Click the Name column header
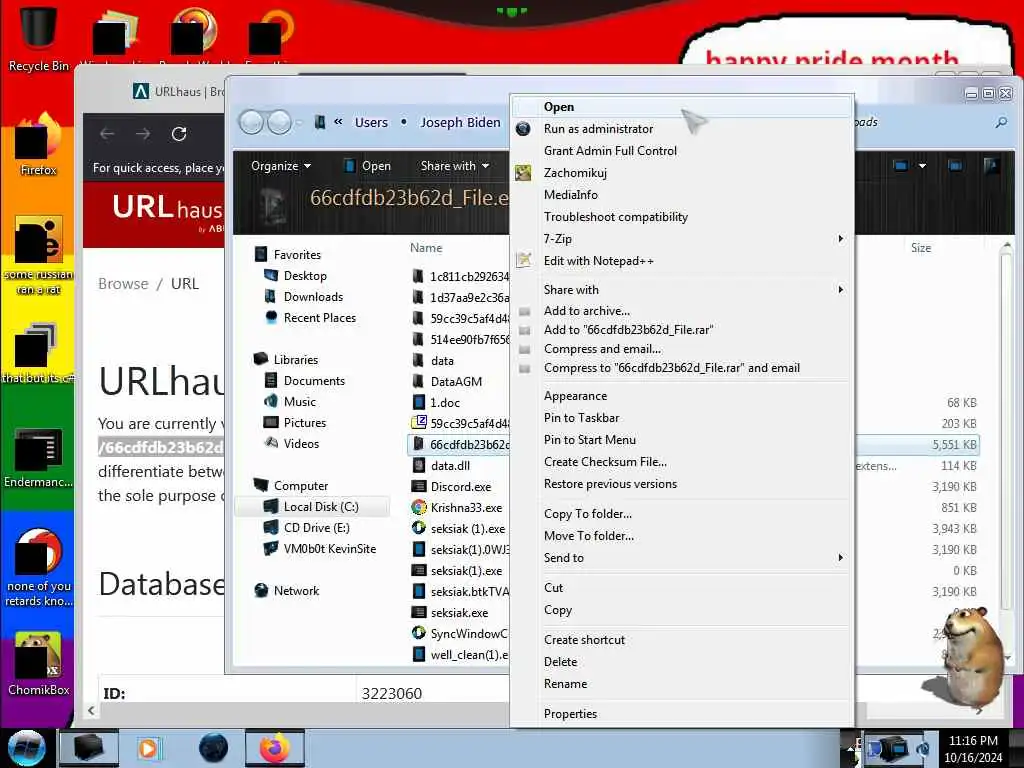 tap(426, 248)
